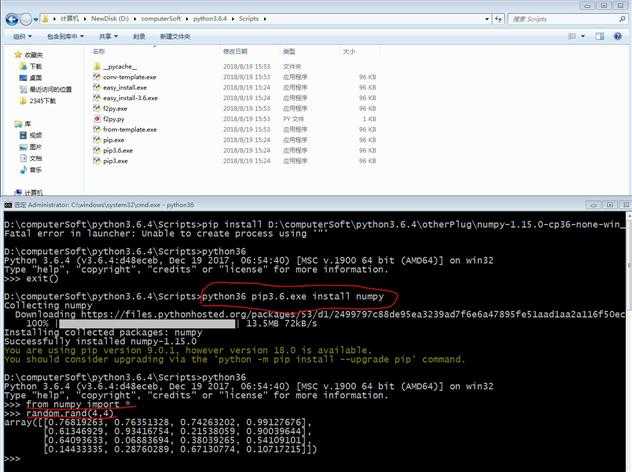Sort by the 类型 column header
Image resolution: width=632 pixels, height=472 pixels.
tap(289, 52)
